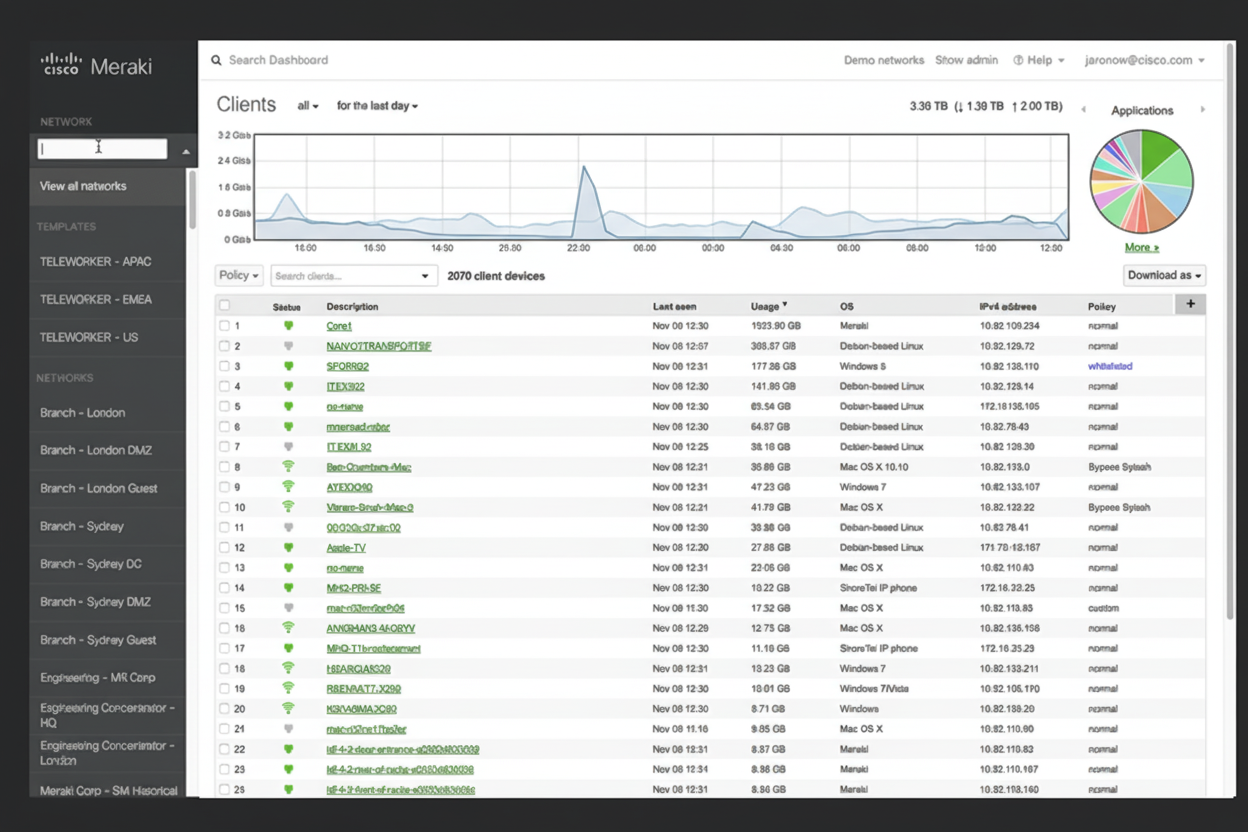Click the search magnifying glass icon

[216, 60]
